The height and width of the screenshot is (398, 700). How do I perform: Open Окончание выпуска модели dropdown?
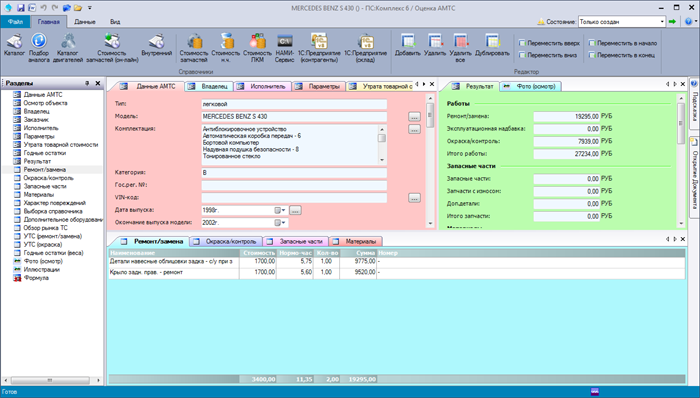tap(280, 223)
